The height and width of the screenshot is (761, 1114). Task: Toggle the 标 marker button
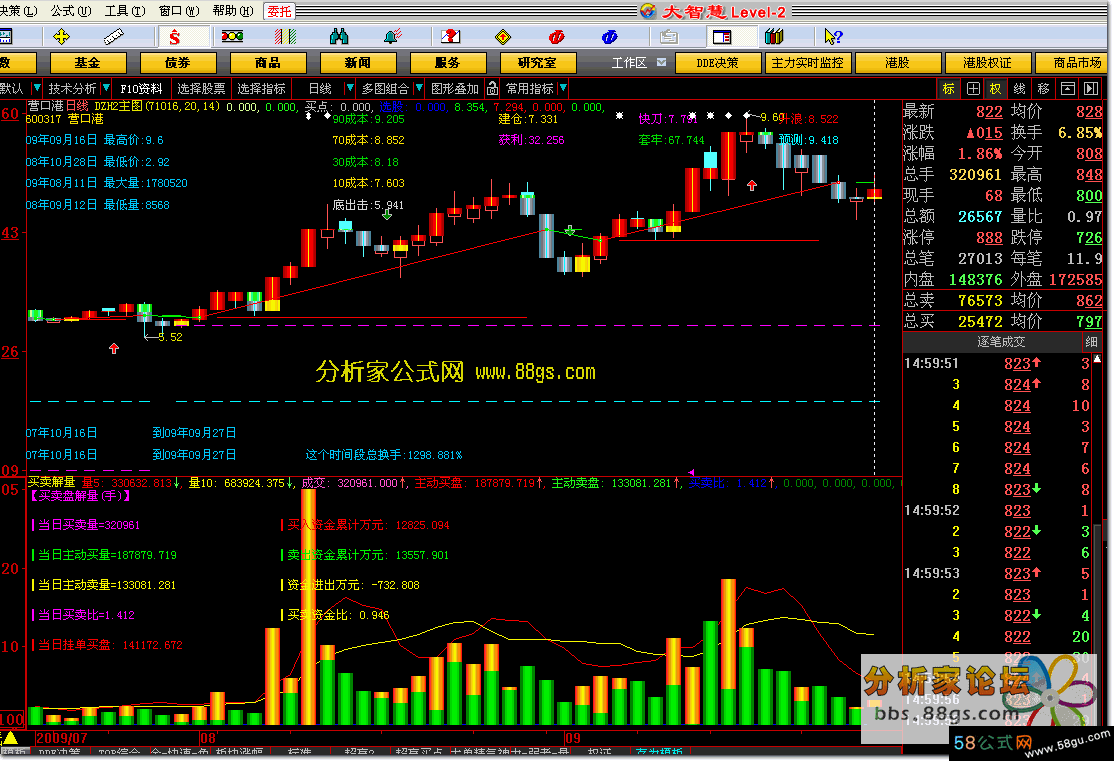[949, 89]
